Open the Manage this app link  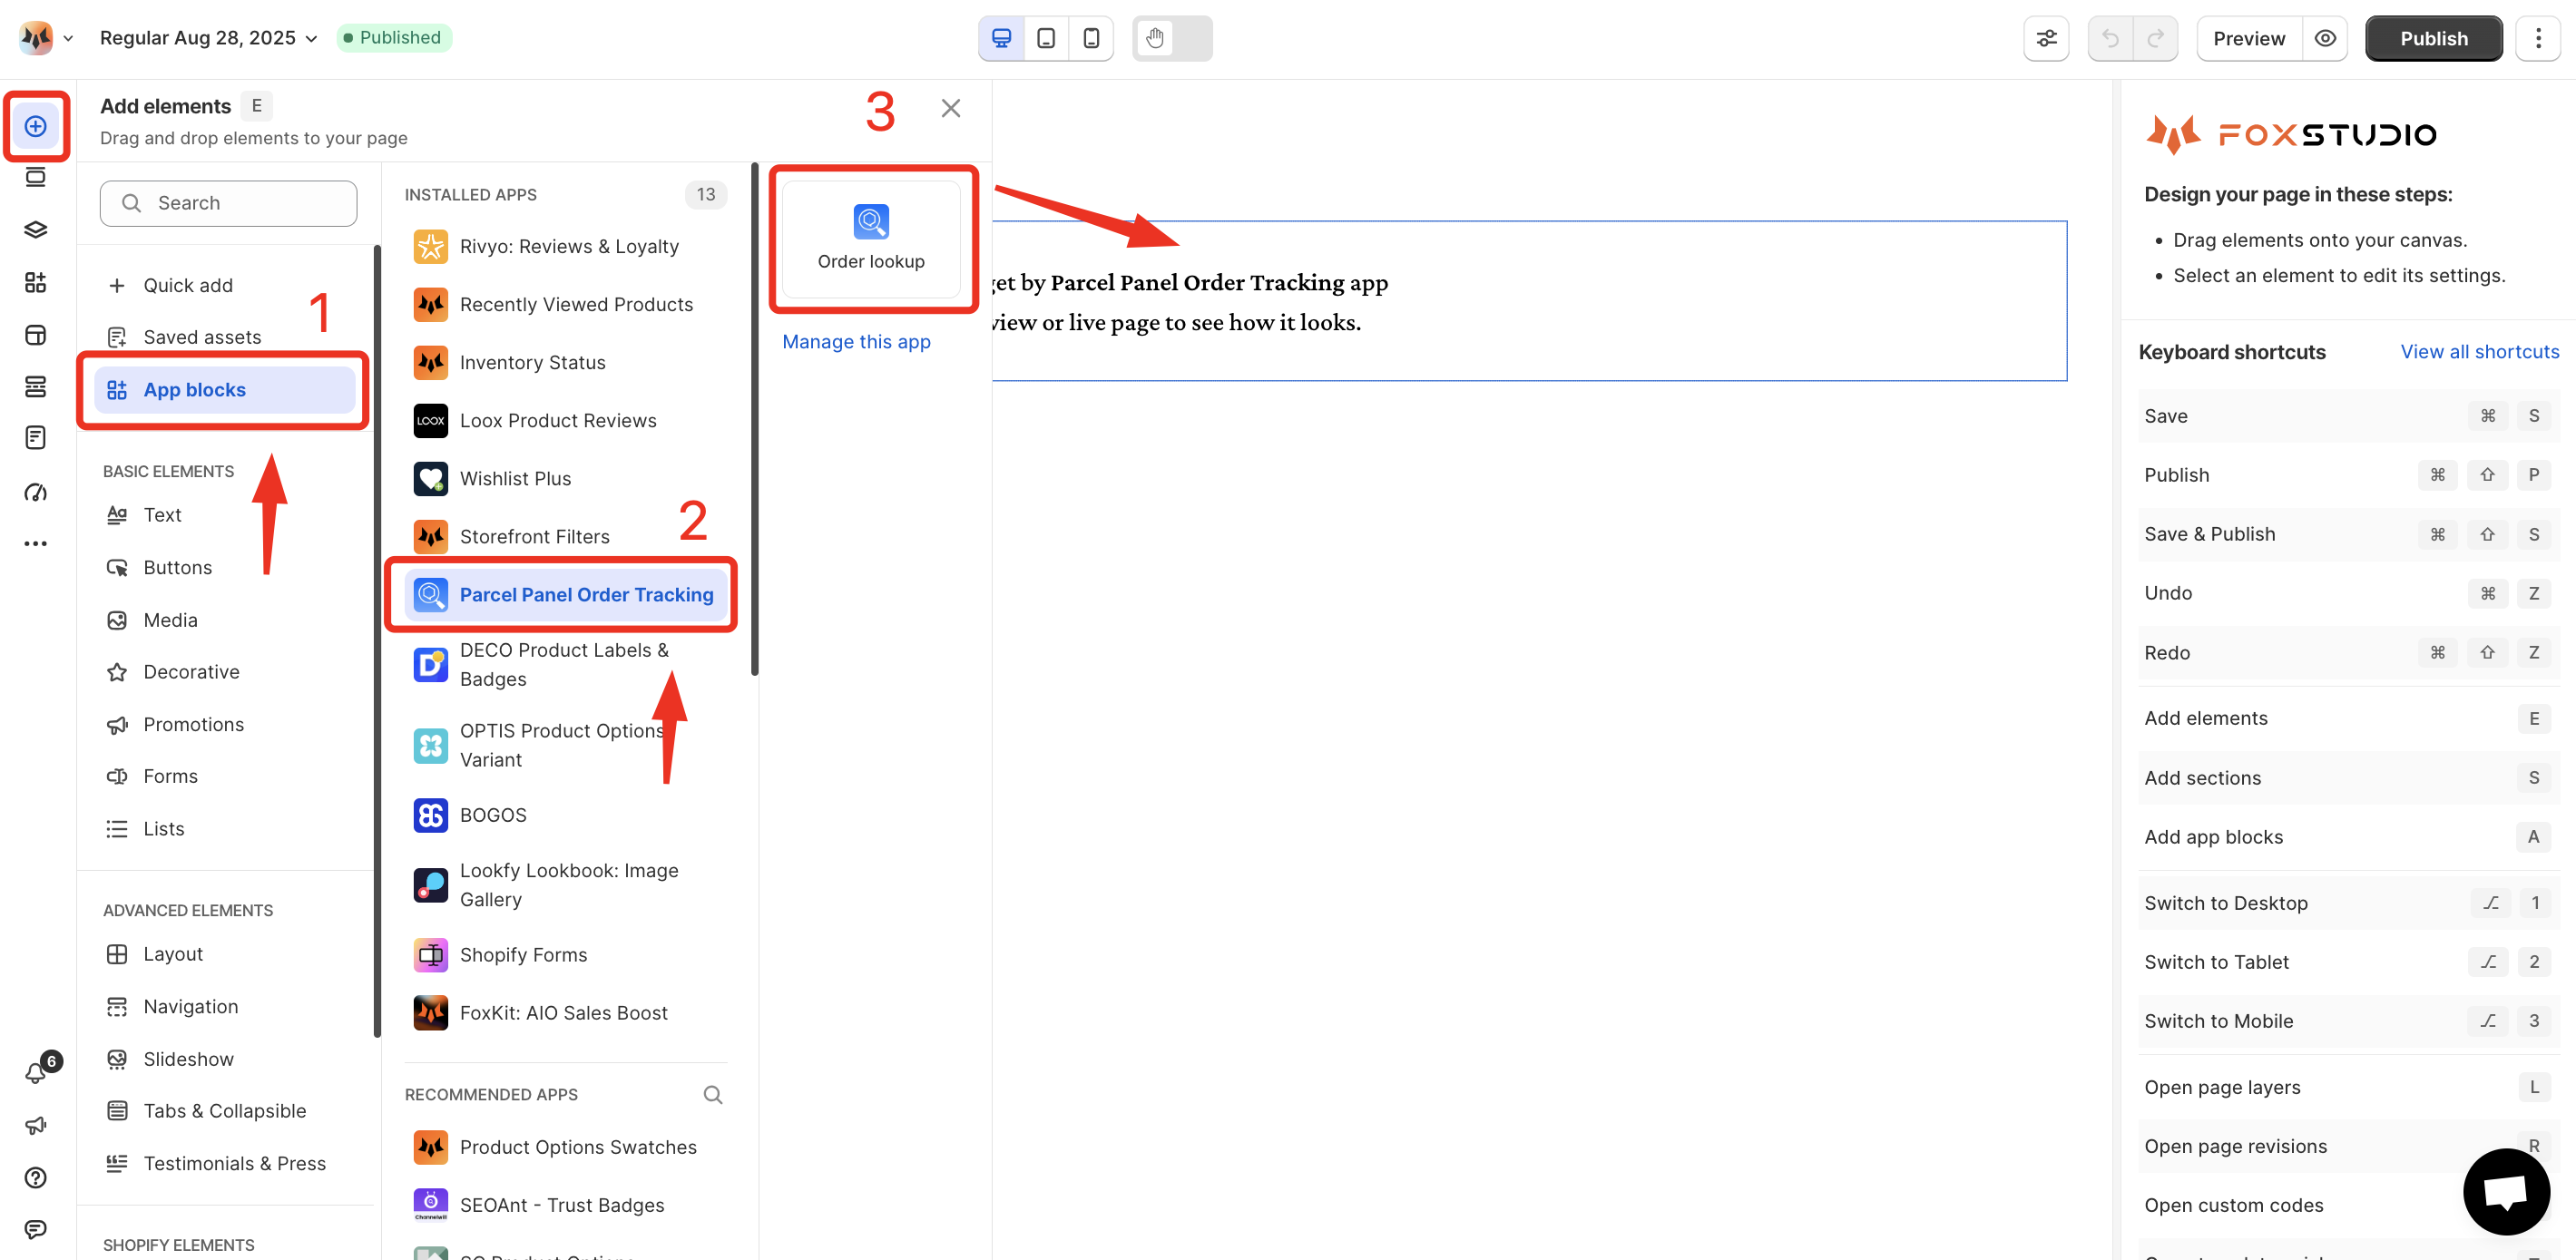[x=856, y=342]
